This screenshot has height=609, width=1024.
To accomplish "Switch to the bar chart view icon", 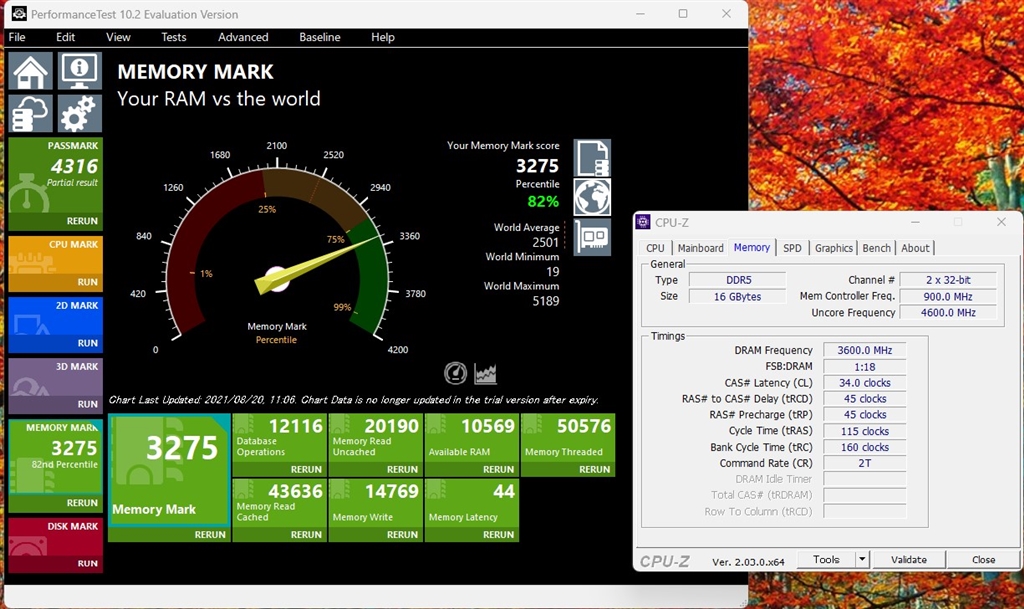I will 486,373.
